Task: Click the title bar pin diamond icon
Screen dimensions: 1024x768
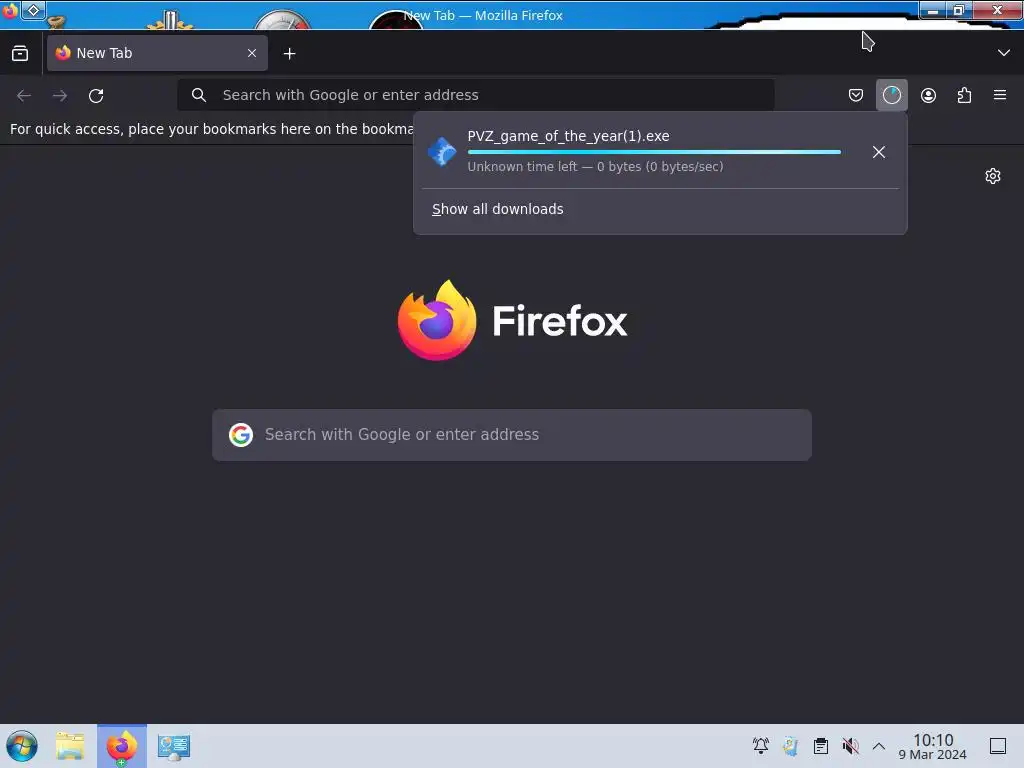Action: click(33, 10)
